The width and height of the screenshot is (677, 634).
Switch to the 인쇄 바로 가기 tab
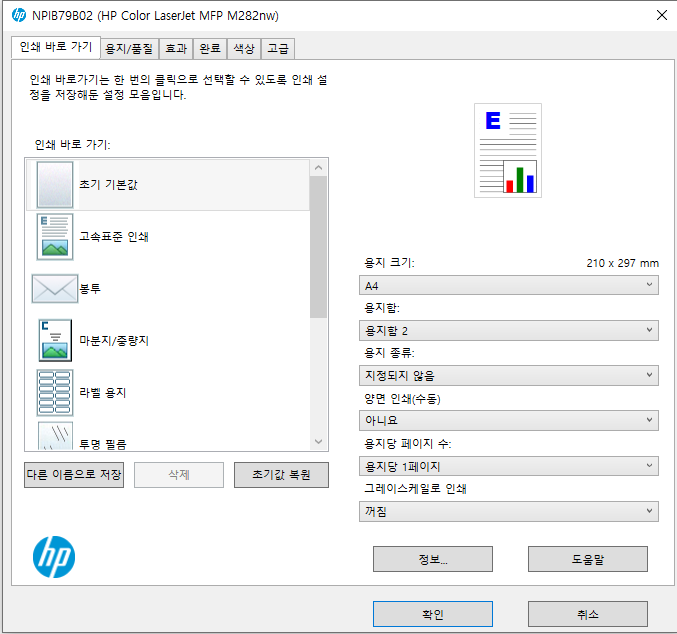[56, 47]
